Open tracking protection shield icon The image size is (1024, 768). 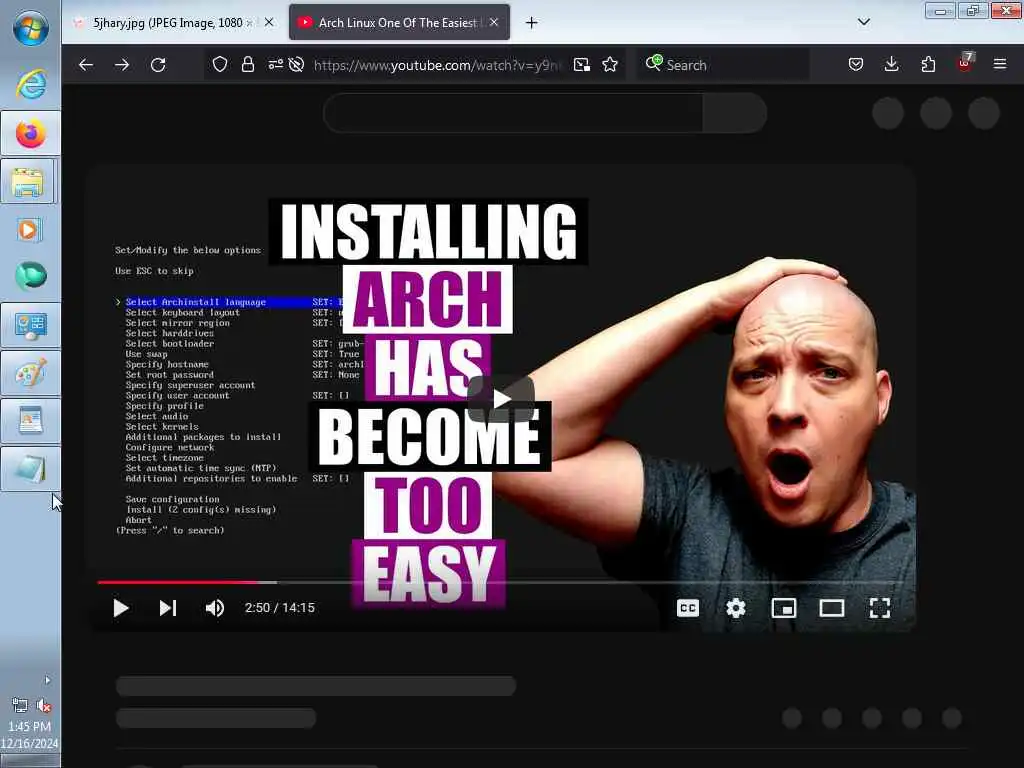coord(220,65)
